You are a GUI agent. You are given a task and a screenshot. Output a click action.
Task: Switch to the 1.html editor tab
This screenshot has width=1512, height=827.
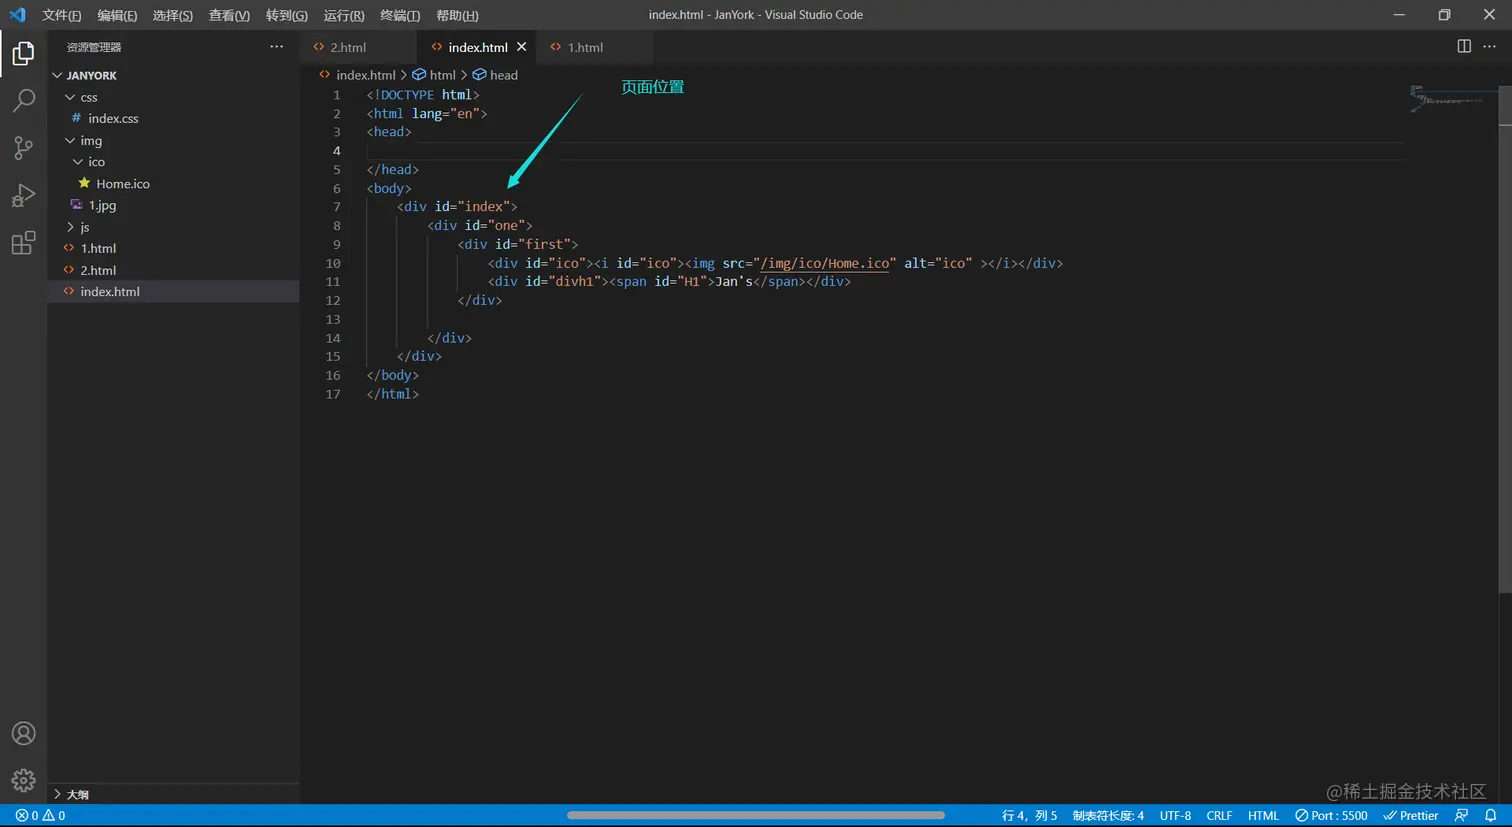click(x=595, y=47)
